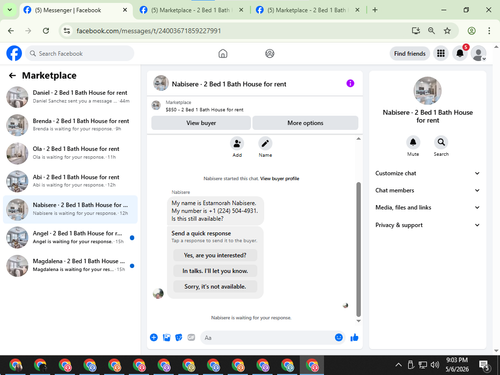This screenshot has height=375, width=500.
Task: Click the browser address bar URL
Action: (x=149, y=31)
